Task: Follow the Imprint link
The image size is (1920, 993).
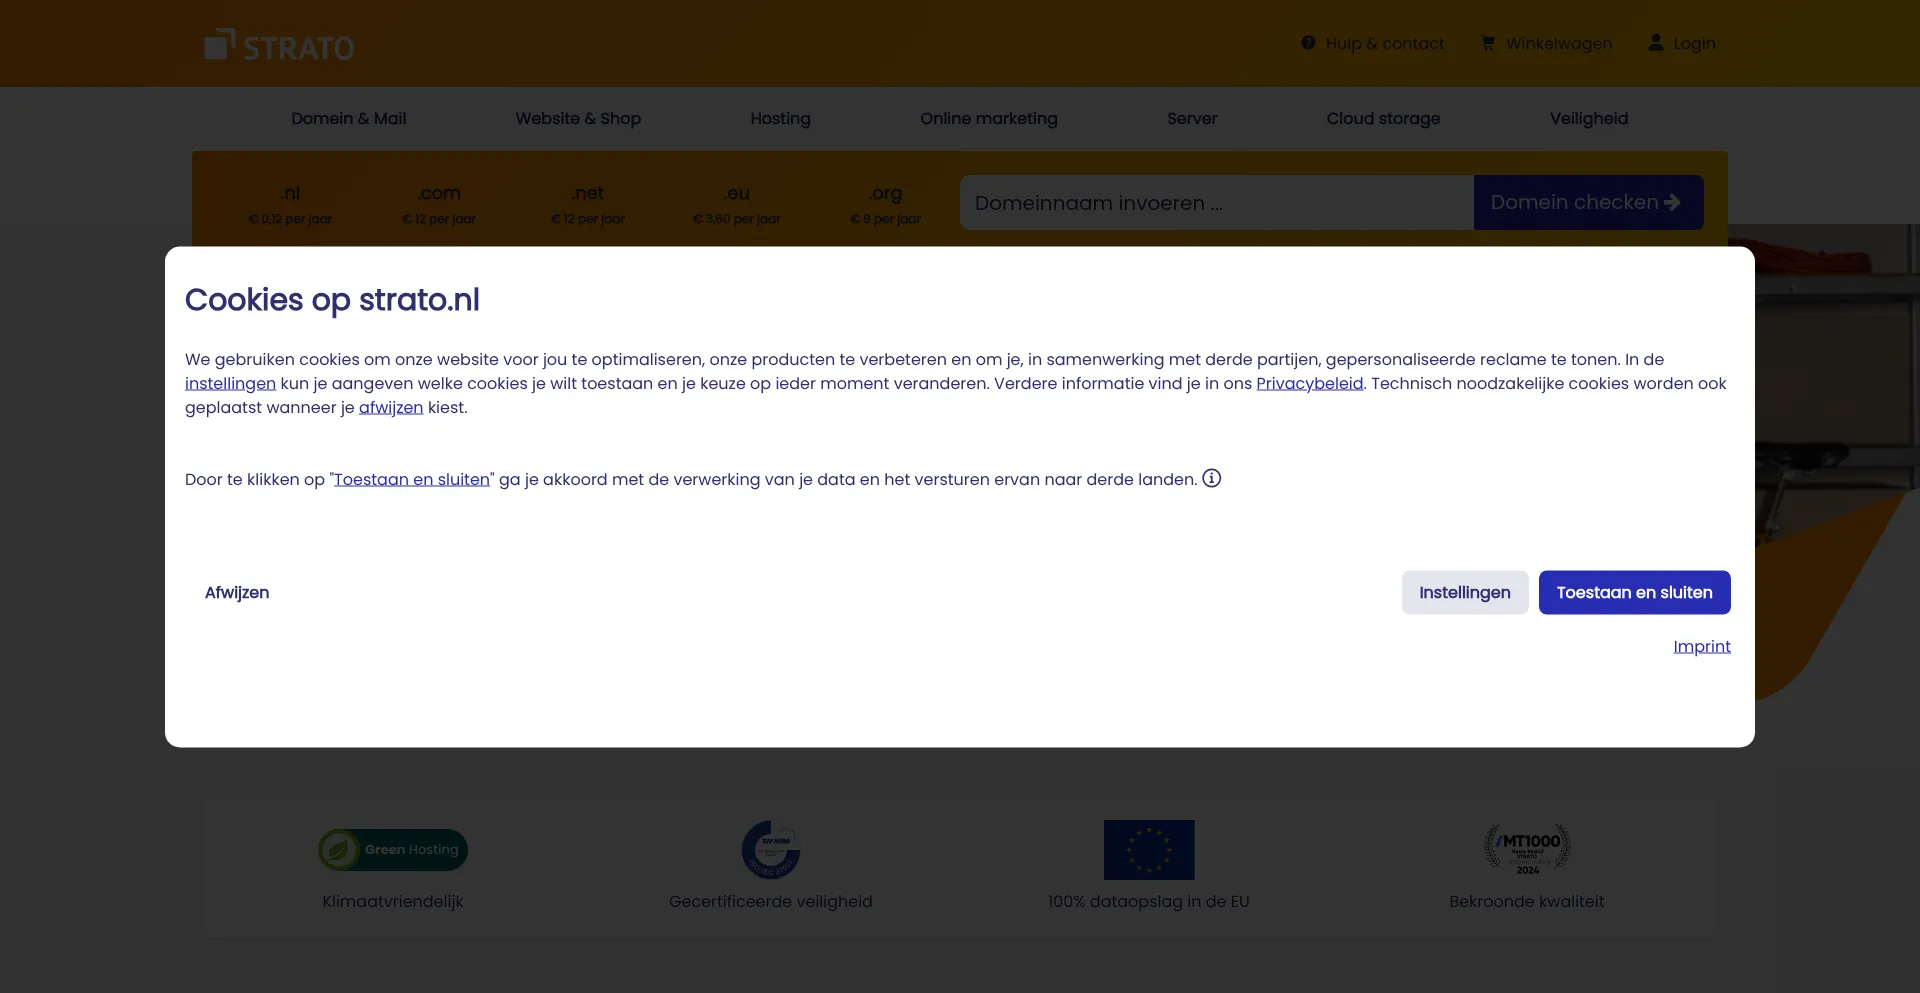Action: tap(1701, 647)
